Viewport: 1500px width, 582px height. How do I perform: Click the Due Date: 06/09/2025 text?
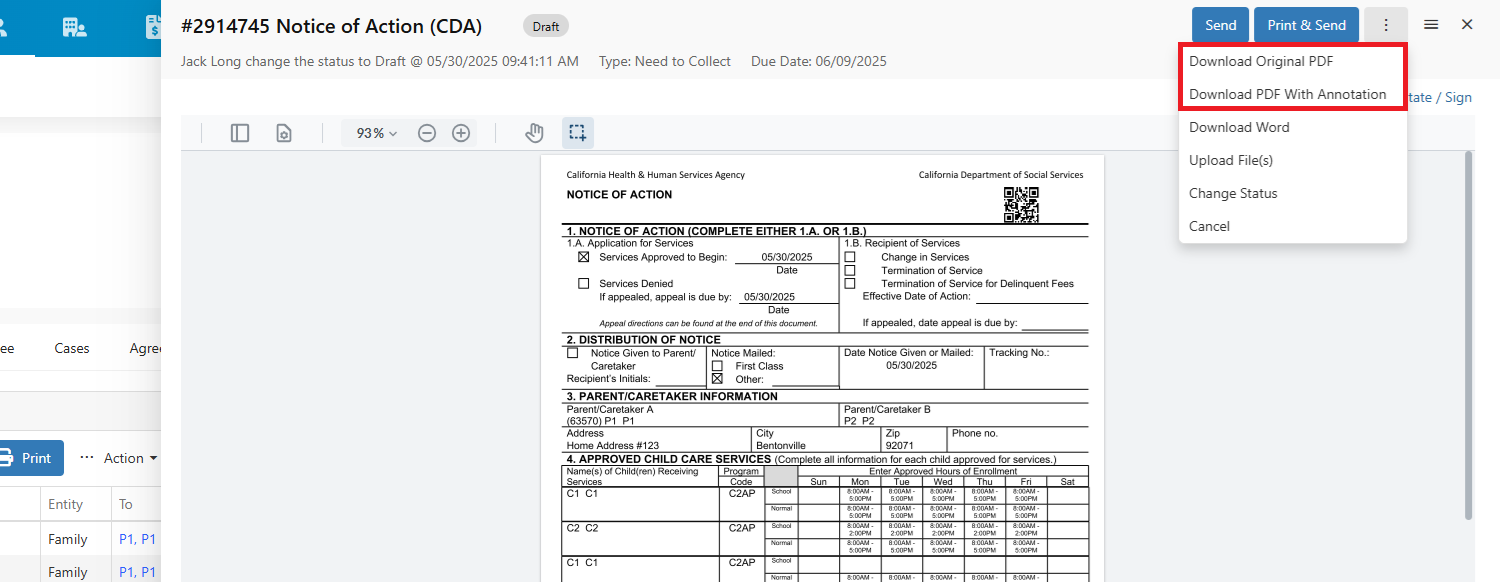pyautogui.click(x=819, y=61)
